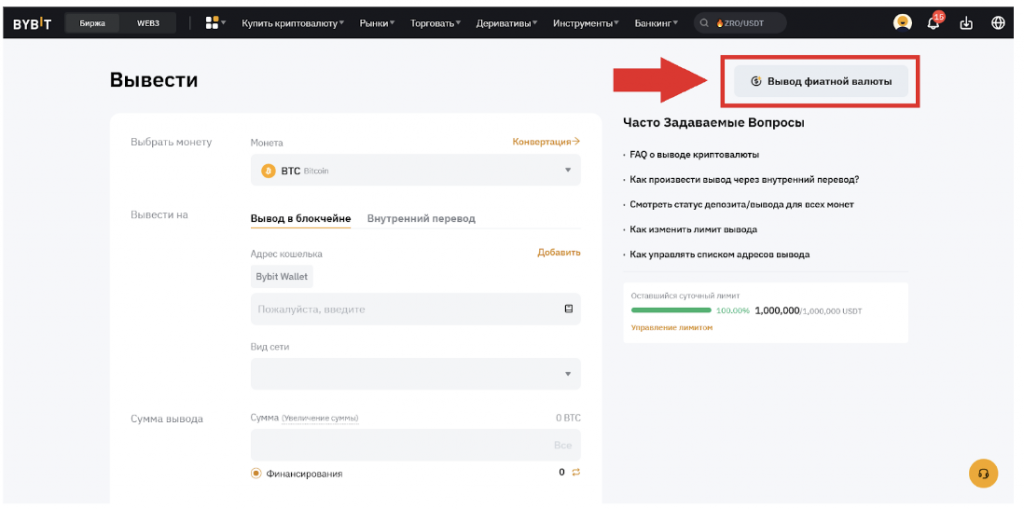Click the daily limit progress bar
The width and height of the screenshot is (1024, 509).
pyautogui.click(x=670, y=311)
